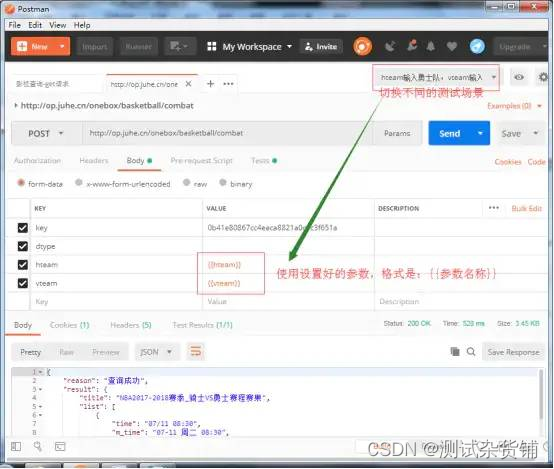Select the raw radio button
The width and height of the screenshot is (554, 469).
186,182
